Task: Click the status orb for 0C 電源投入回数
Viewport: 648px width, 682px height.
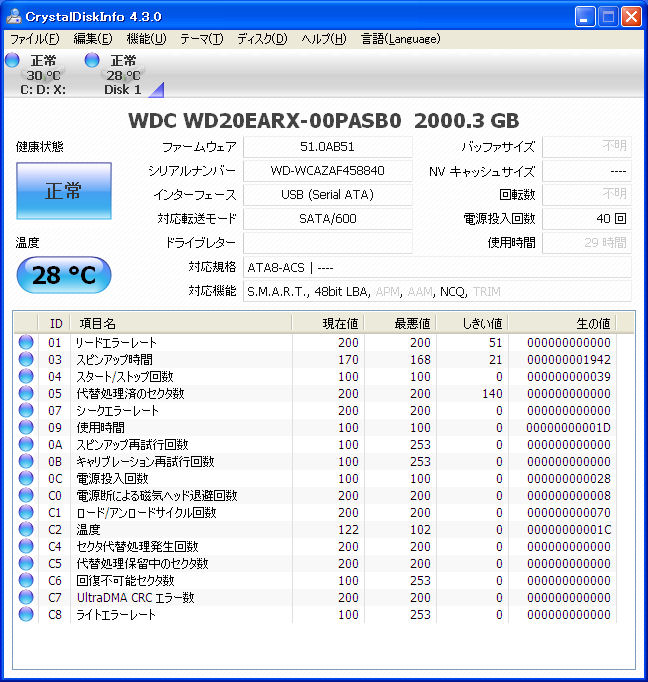Action: 26,478
